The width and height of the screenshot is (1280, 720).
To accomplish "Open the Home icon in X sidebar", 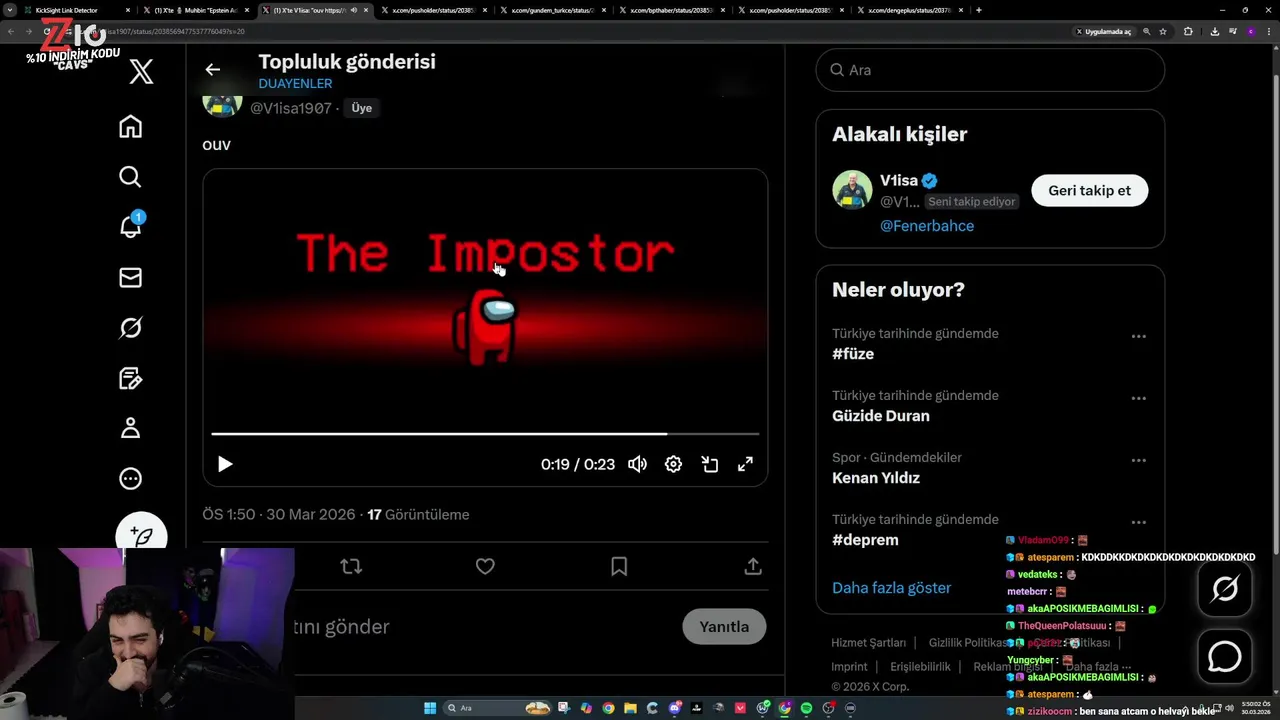I will coord(130,127).
